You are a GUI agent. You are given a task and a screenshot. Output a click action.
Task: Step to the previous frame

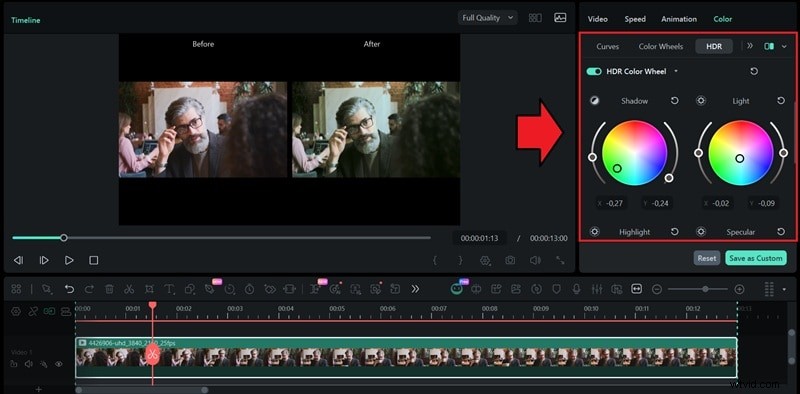pyautogui.click(x=18, y=260)
